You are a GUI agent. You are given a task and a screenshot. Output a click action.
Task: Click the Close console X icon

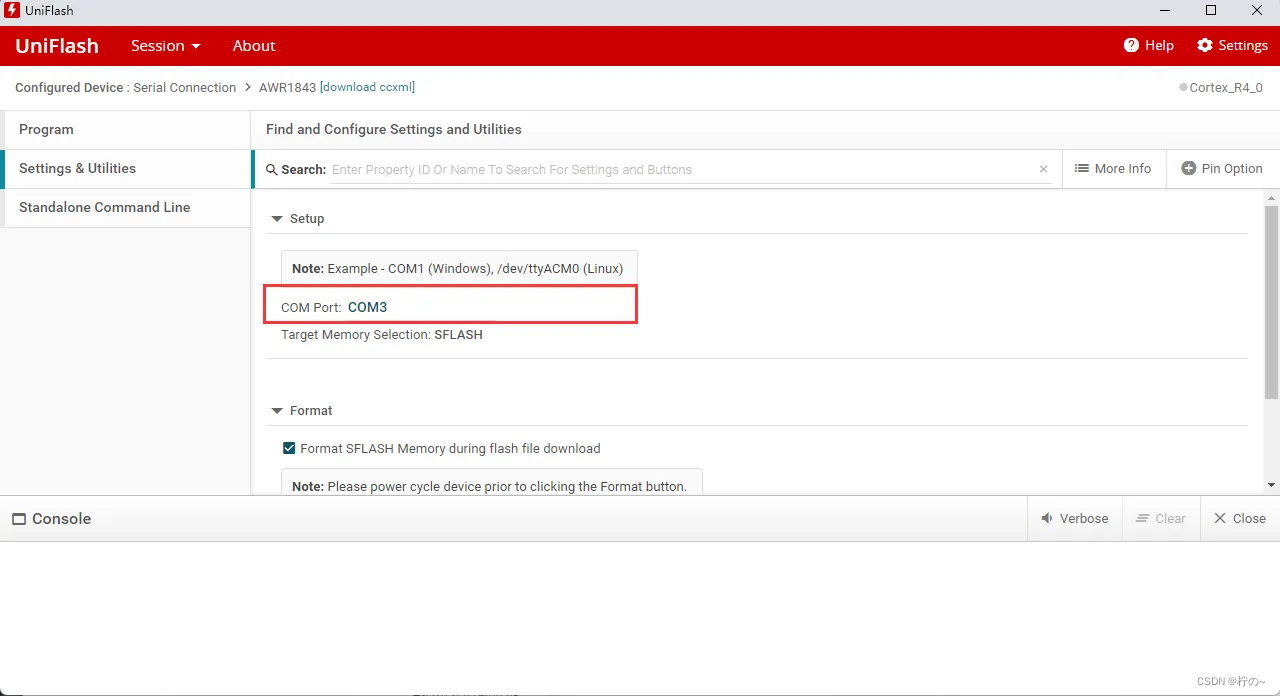coord(1219,518)
